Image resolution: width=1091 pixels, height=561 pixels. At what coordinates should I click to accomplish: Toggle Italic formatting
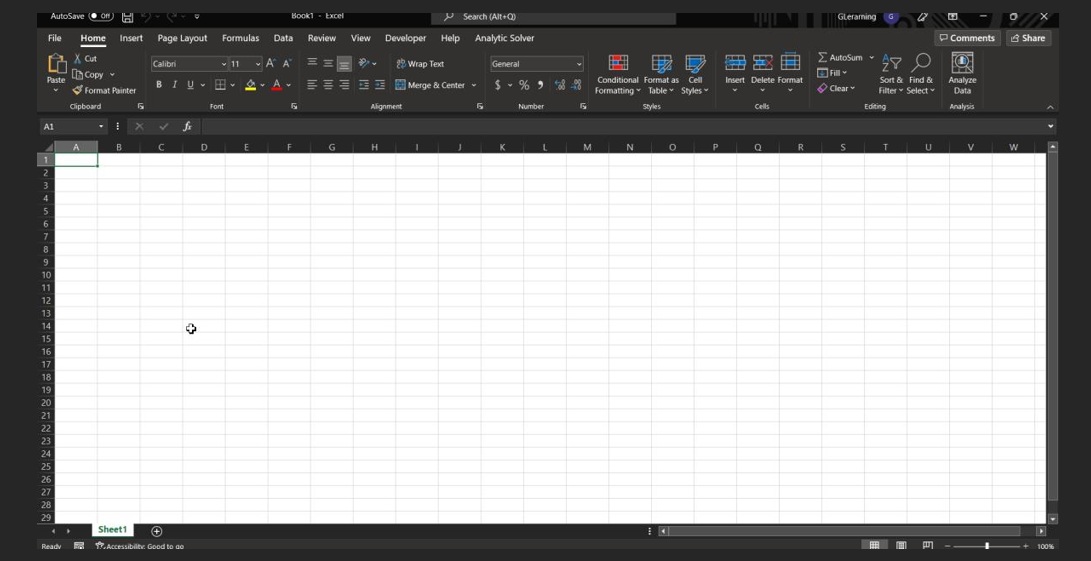tap(175, 85)
